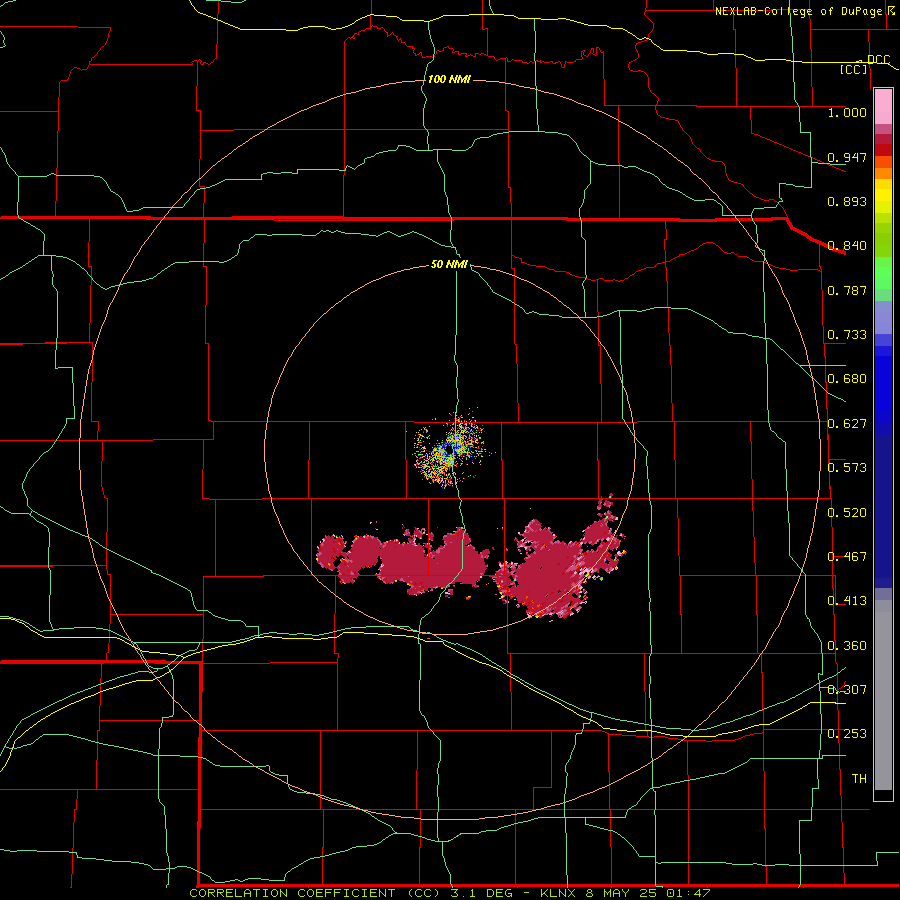The width and height of the screenshot is (900, 900).
Task: Click the 100 NMI range ring label
Action: pos(449,79)
